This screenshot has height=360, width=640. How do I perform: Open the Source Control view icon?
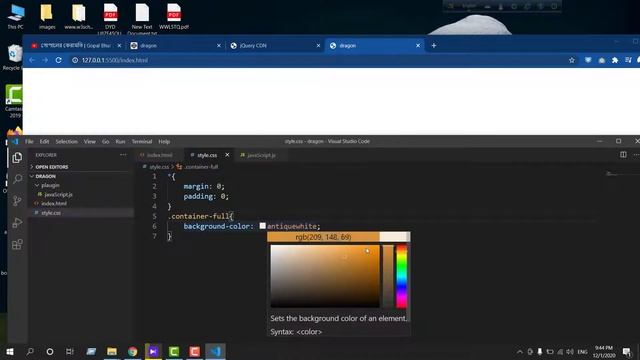[17, 200]
